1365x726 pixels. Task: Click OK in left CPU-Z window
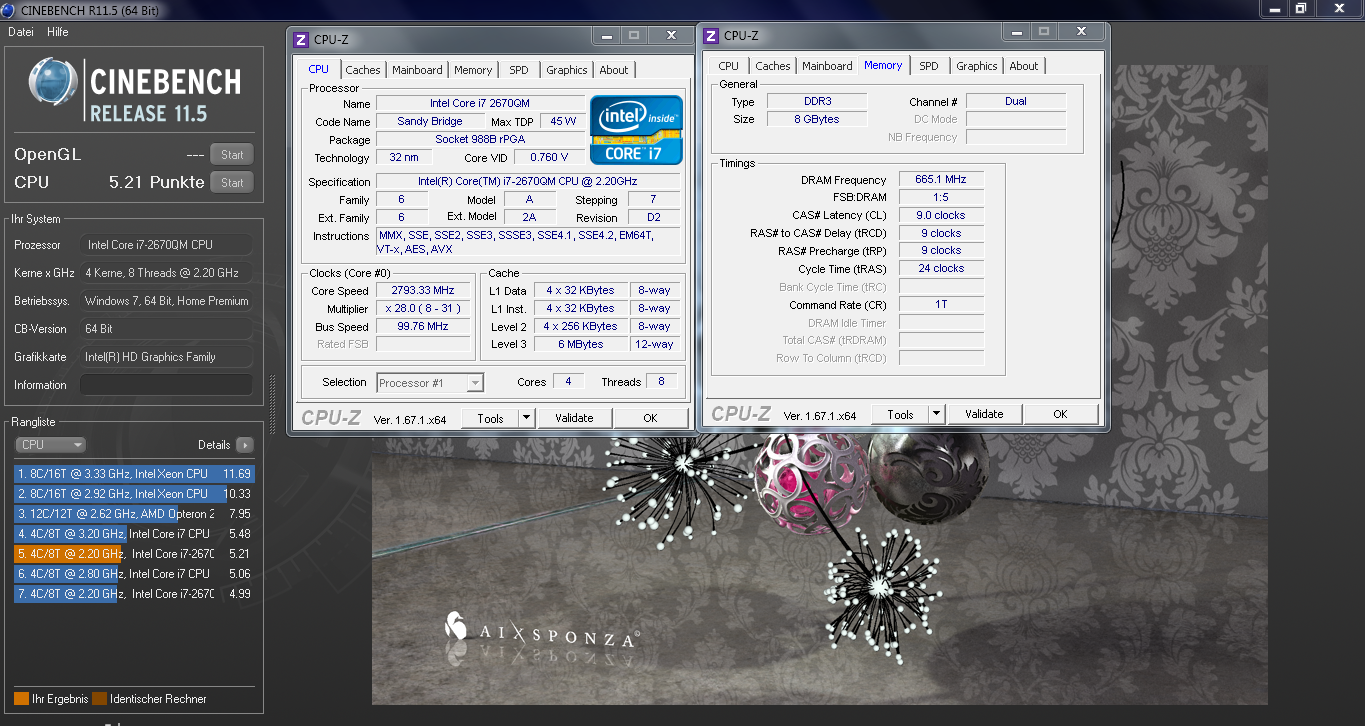(651, 418)
